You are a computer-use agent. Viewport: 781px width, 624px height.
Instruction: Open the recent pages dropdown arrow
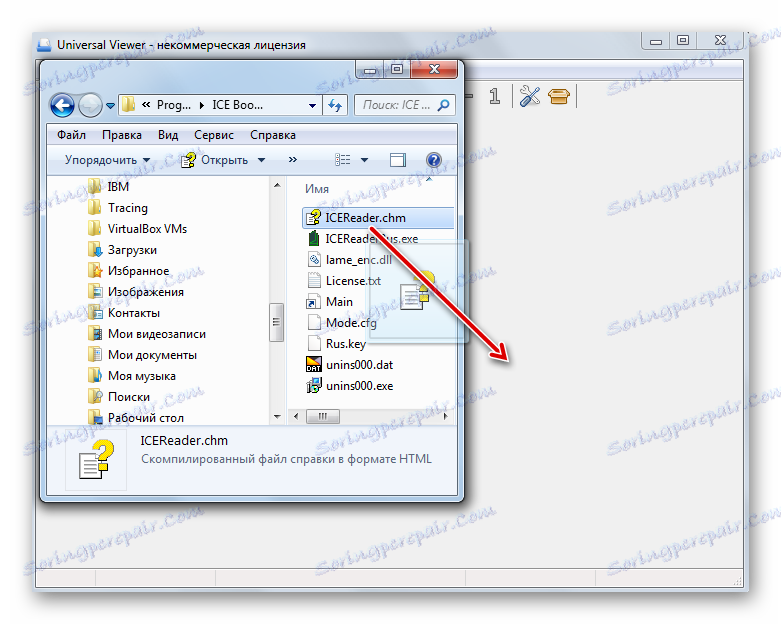coord(111,106)
